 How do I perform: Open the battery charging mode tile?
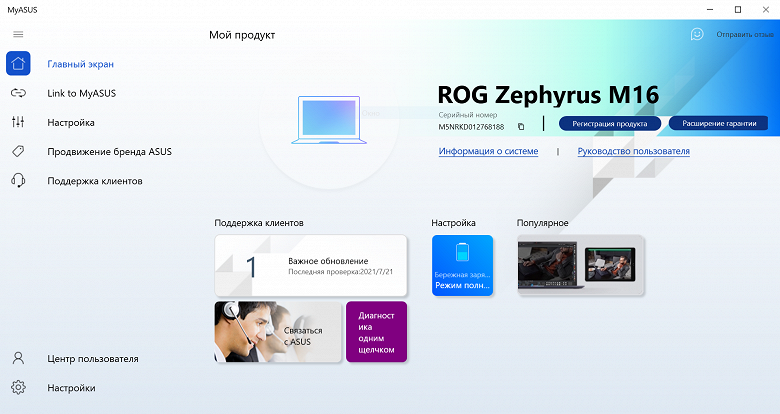463,266
